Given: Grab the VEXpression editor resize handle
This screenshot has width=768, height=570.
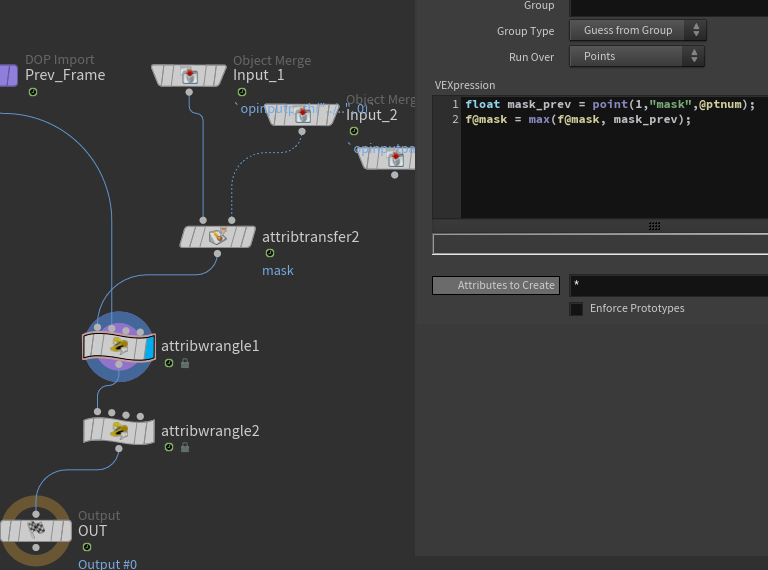Looking at the screenshot, I should [654, 226].
